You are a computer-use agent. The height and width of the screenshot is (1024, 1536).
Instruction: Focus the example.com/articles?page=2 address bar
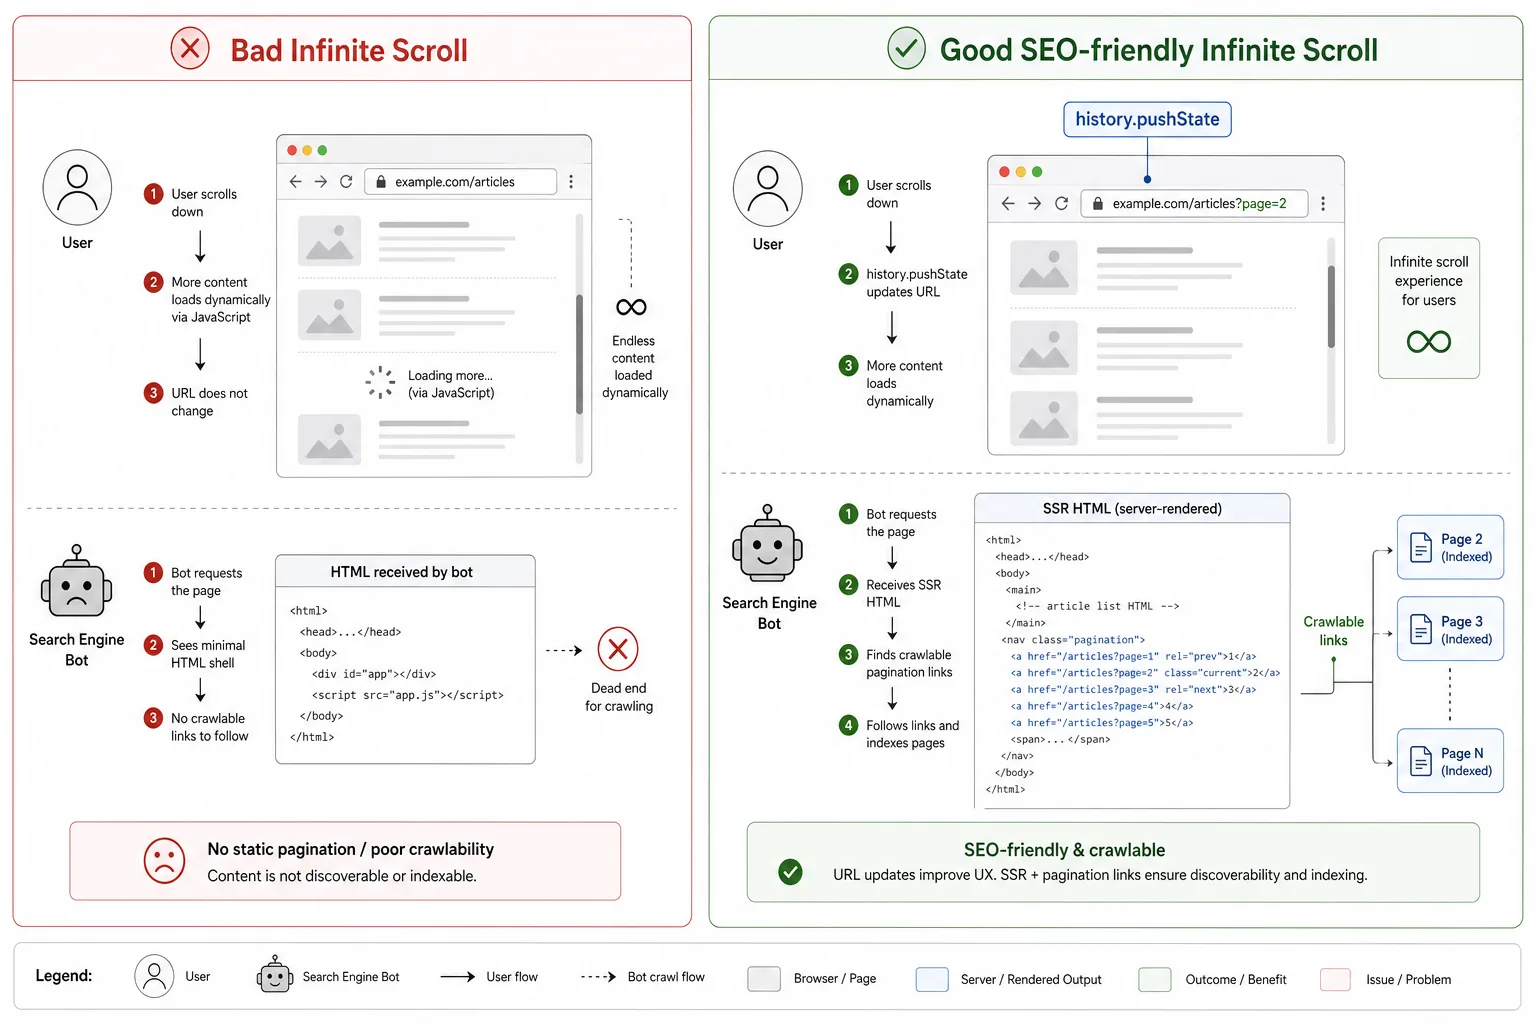1194,203
